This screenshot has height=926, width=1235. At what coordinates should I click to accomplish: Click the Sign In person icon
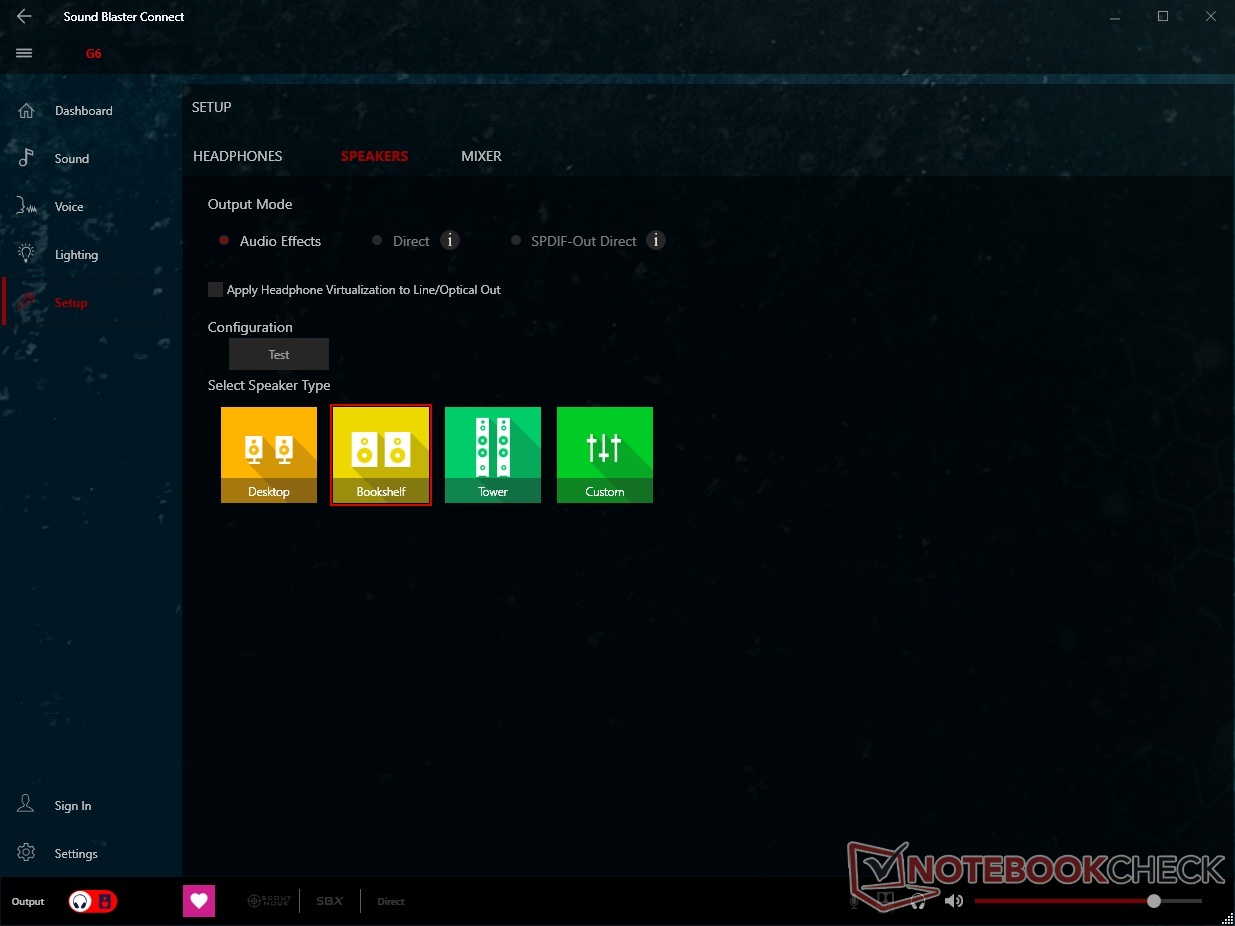pos(27,804)
